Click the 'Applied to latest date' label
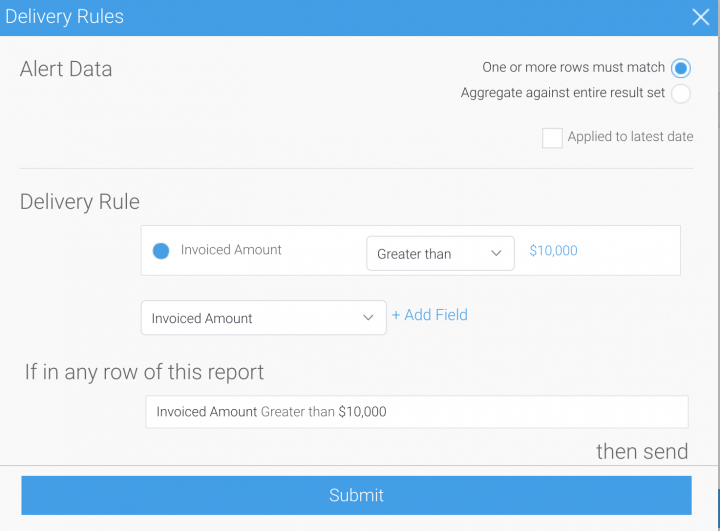The height and width of the screenshot is (531, 720). [630, 137]
